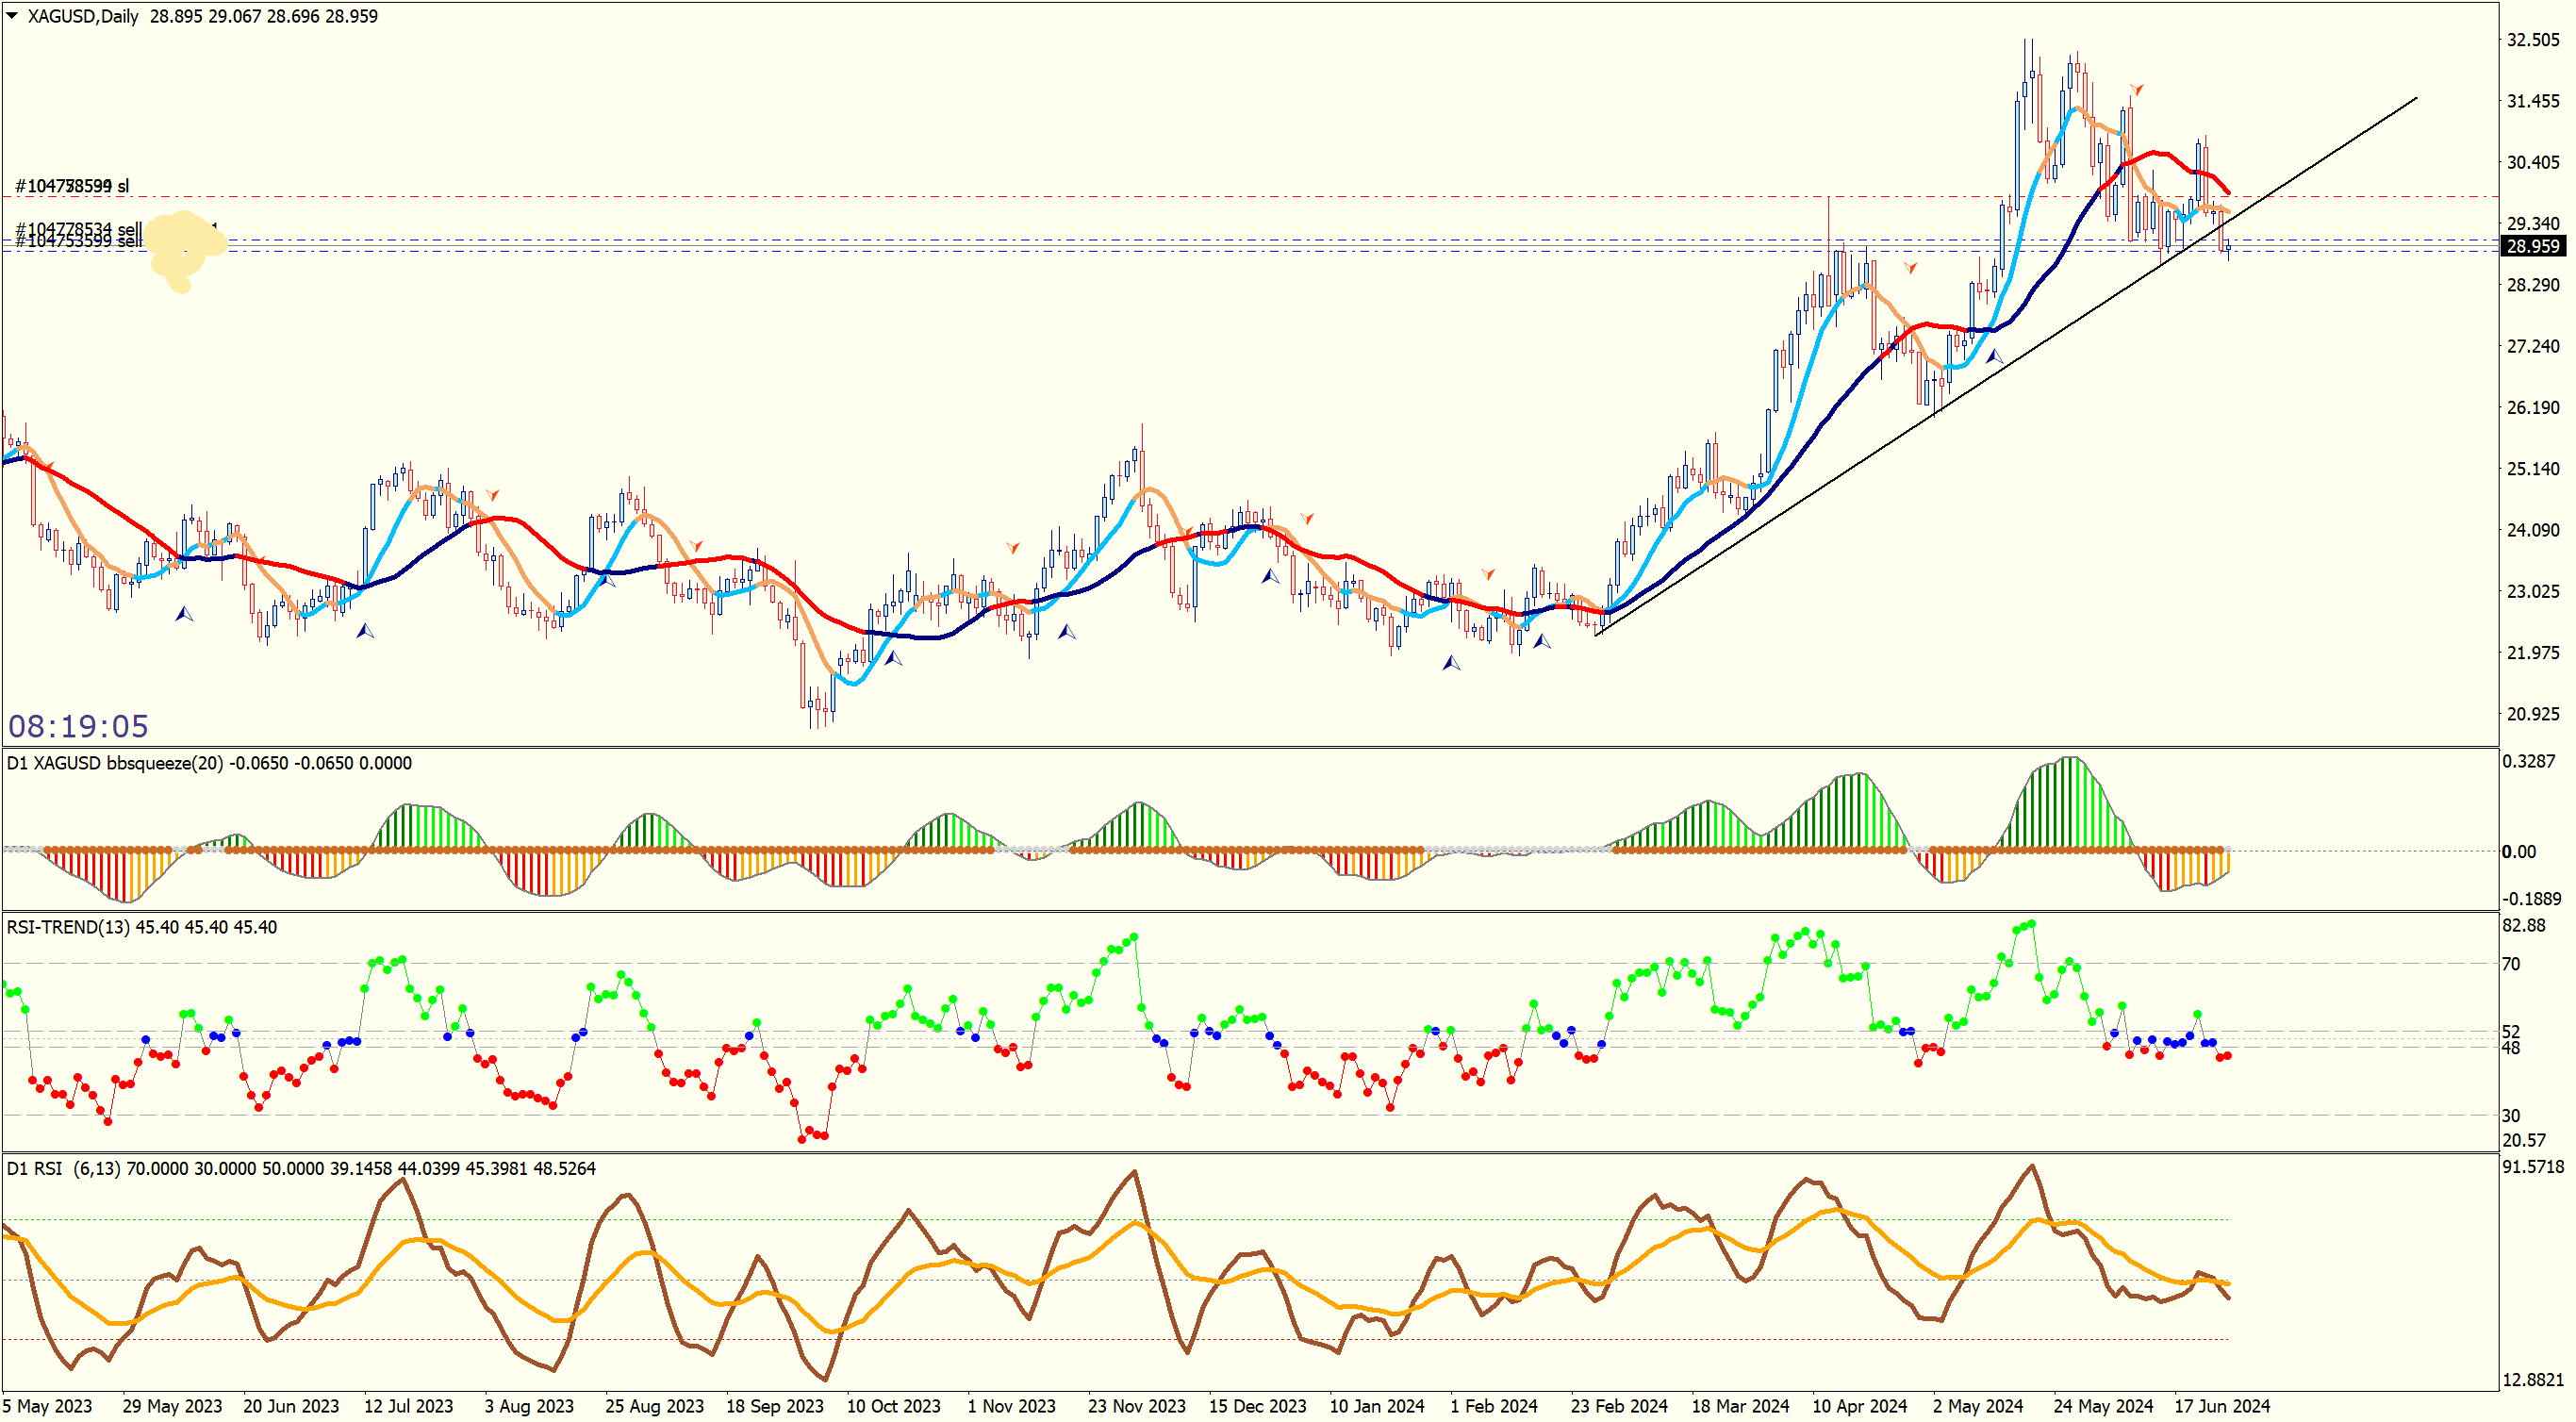This screenshot has width=2576, height=1422.
Task: Select the blue up arrow beneath mid-February 2024 candles
Action: pos(1542,641)
